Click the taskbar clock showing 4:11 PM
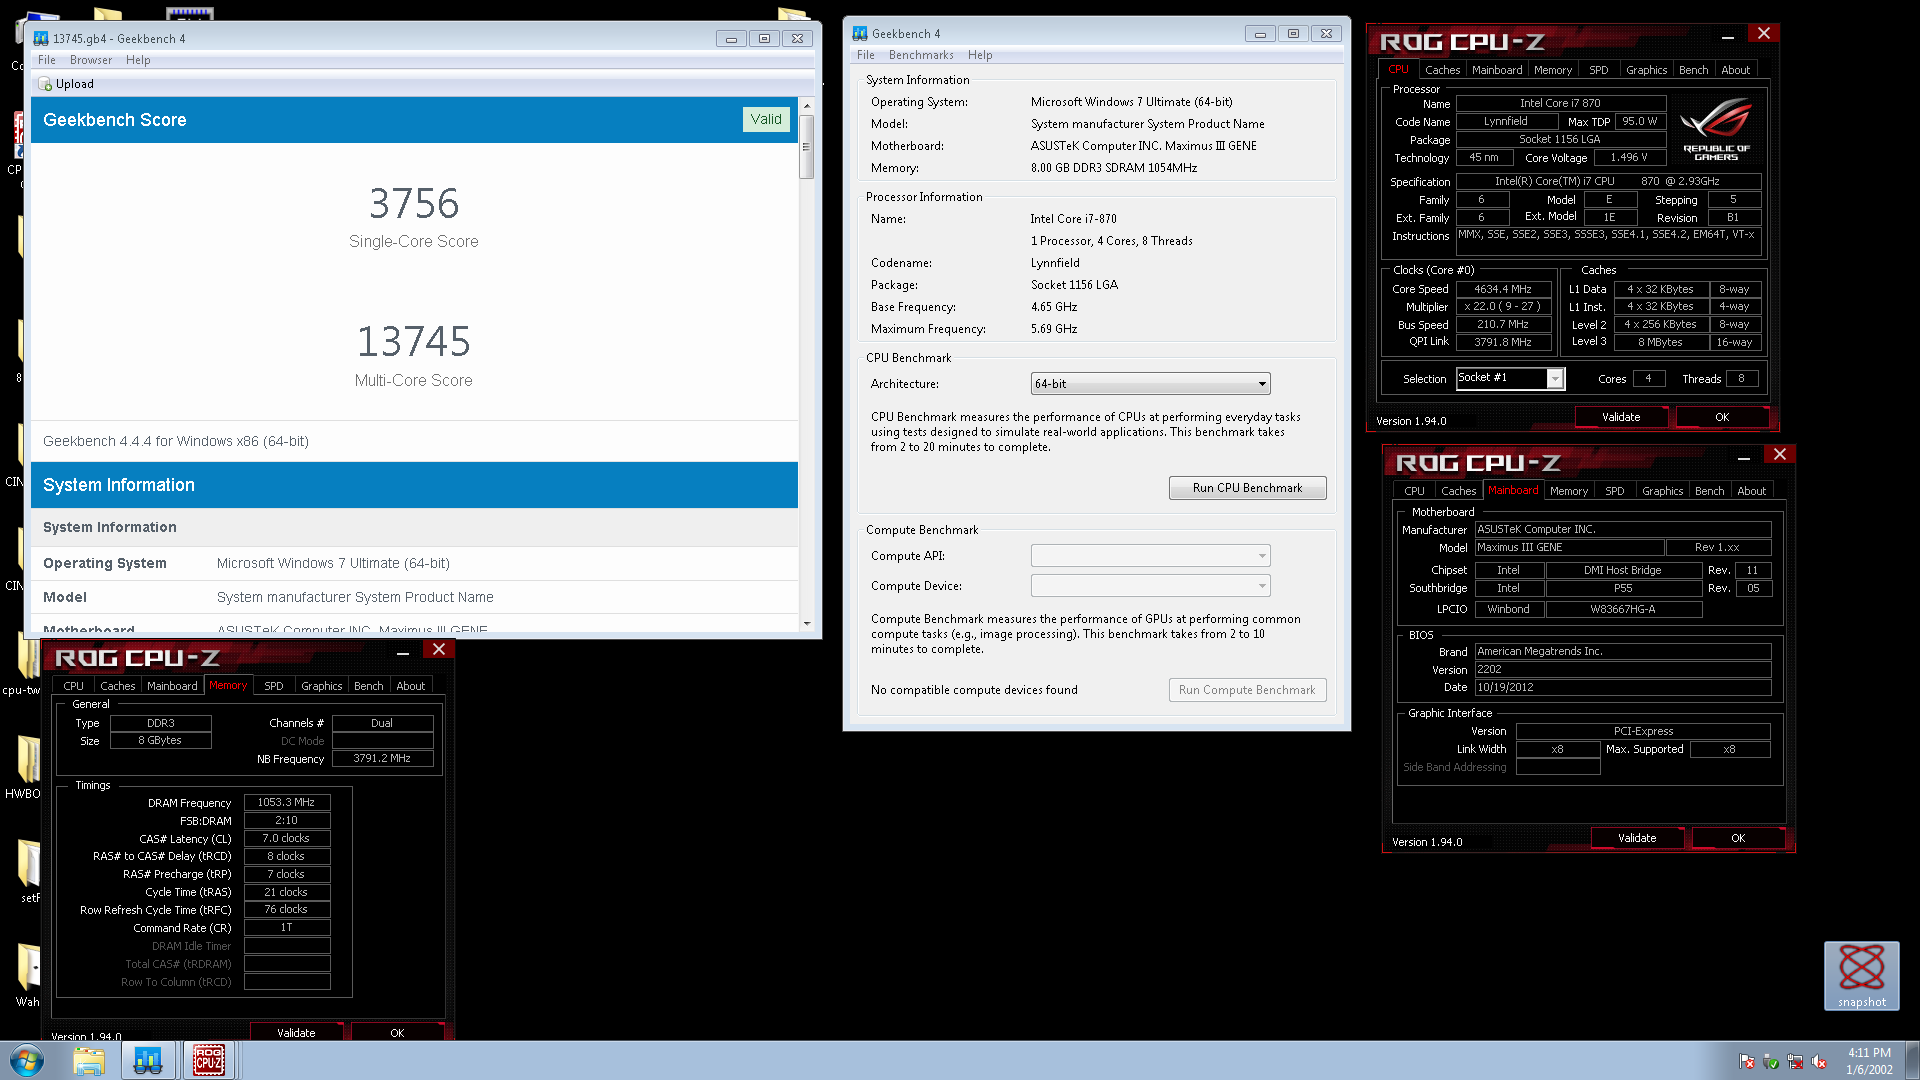The width and height of the screenshot is (1920, 1080). (x=1869, y=1053)
